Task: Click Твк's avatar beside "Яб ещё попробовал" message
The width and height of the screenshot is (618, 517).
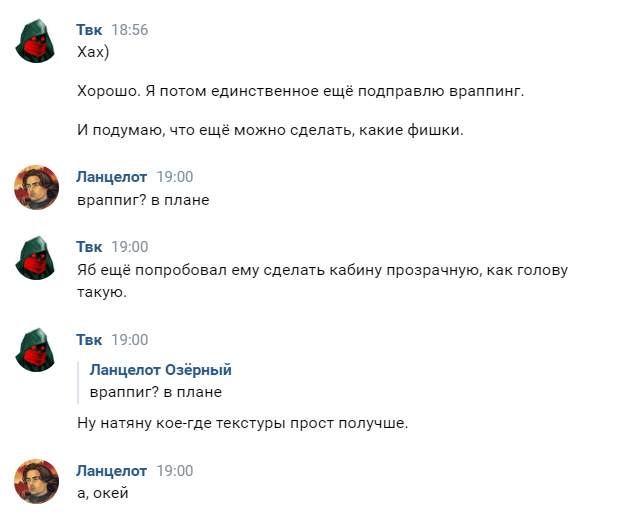Action: pyautogui.click(x=37, y=257)
